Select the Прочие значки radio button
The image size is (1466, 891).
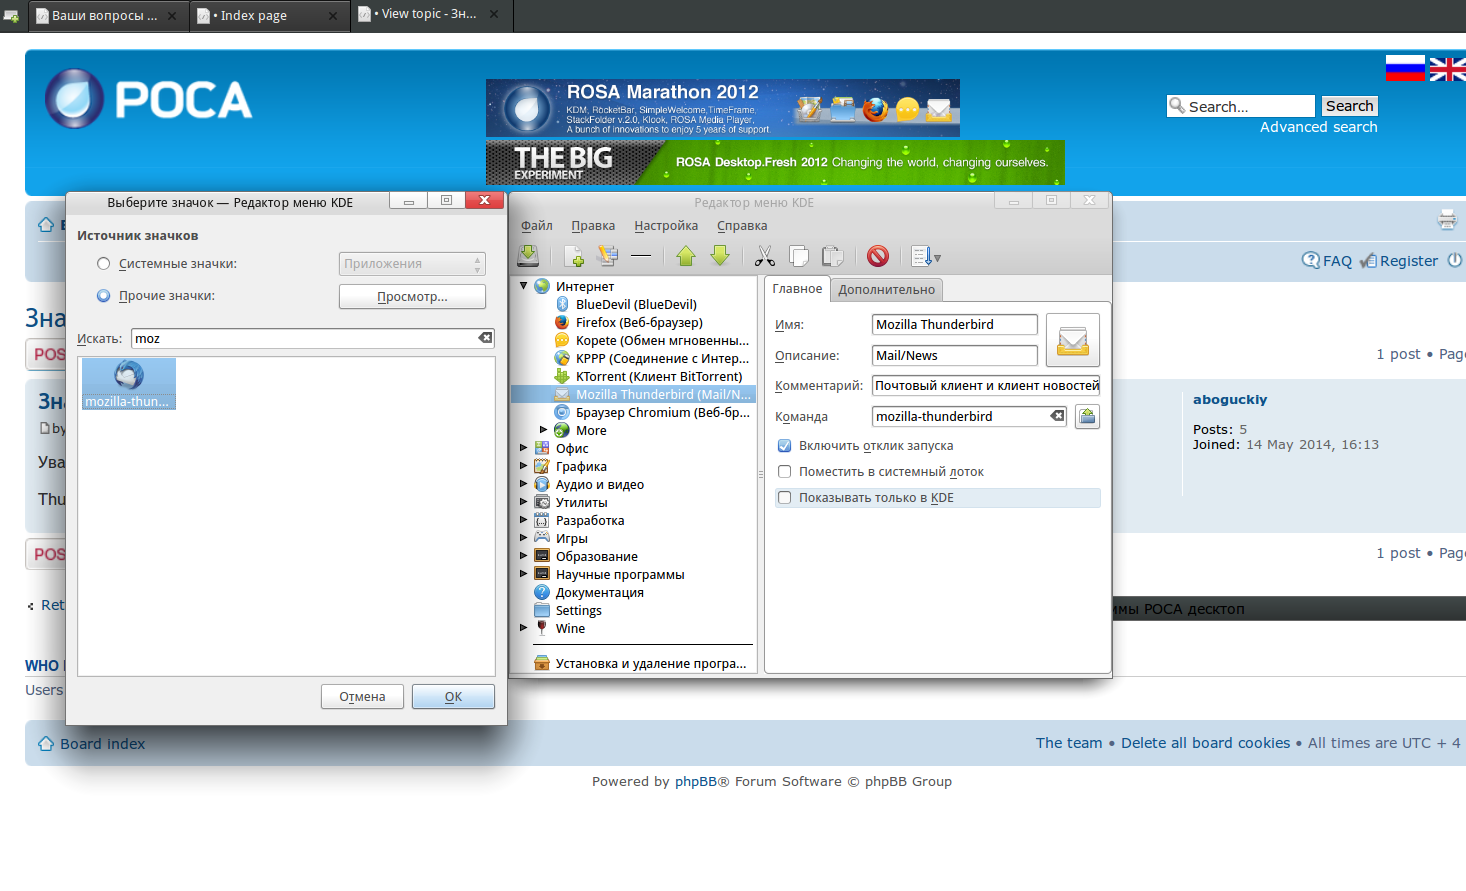(103, 296)
